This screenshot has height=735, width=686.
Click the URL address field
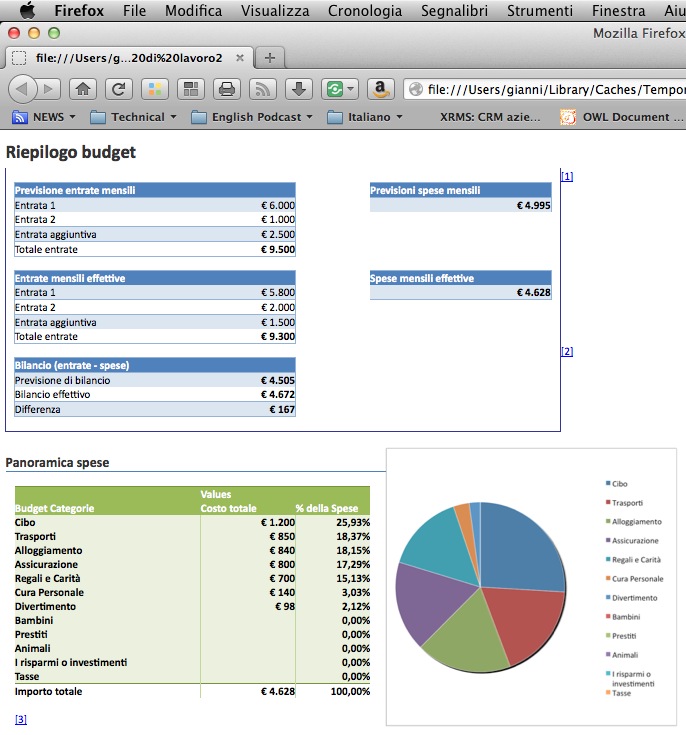(x=550, y=89)
